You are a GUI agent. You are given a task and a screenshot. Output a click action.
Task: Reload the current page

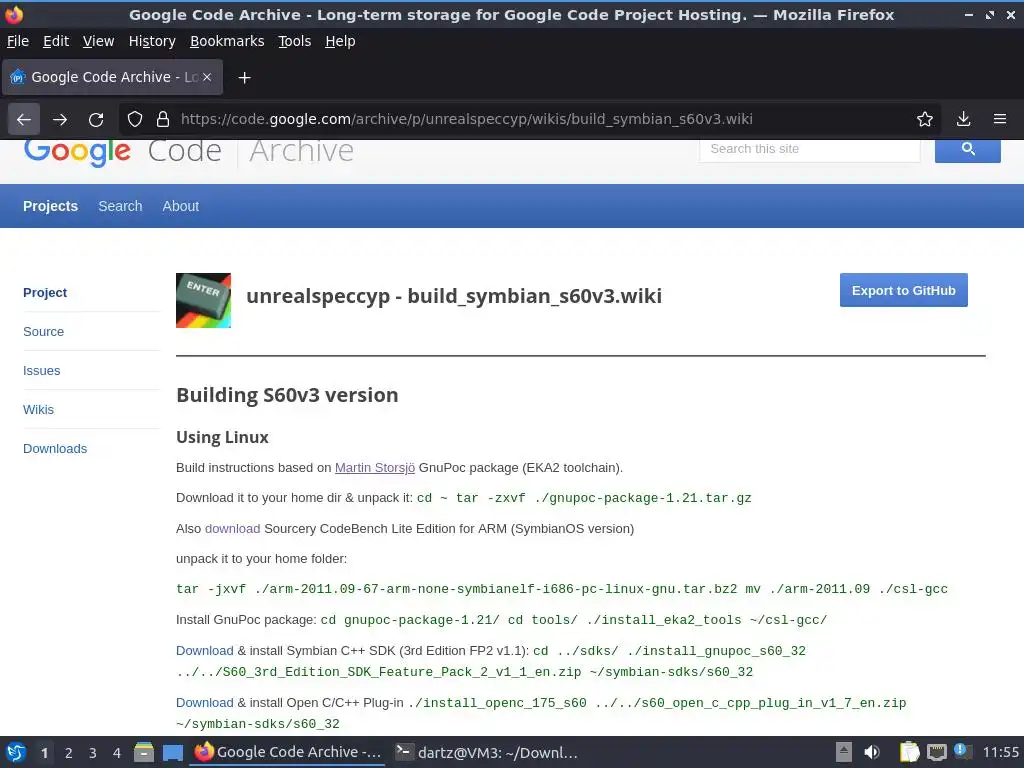click(x=96, y=119)
